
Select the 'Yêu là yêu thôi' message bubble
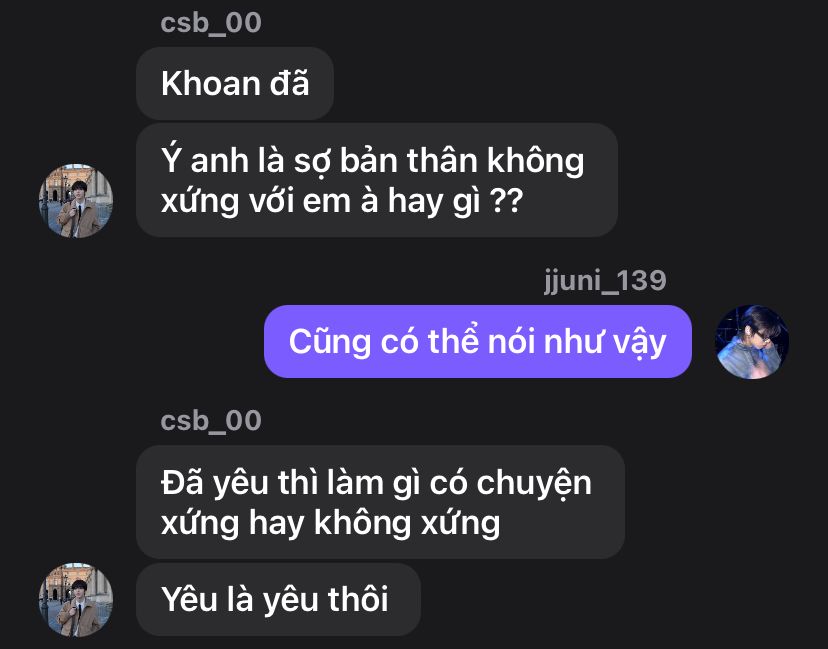(x=278, y=599)
